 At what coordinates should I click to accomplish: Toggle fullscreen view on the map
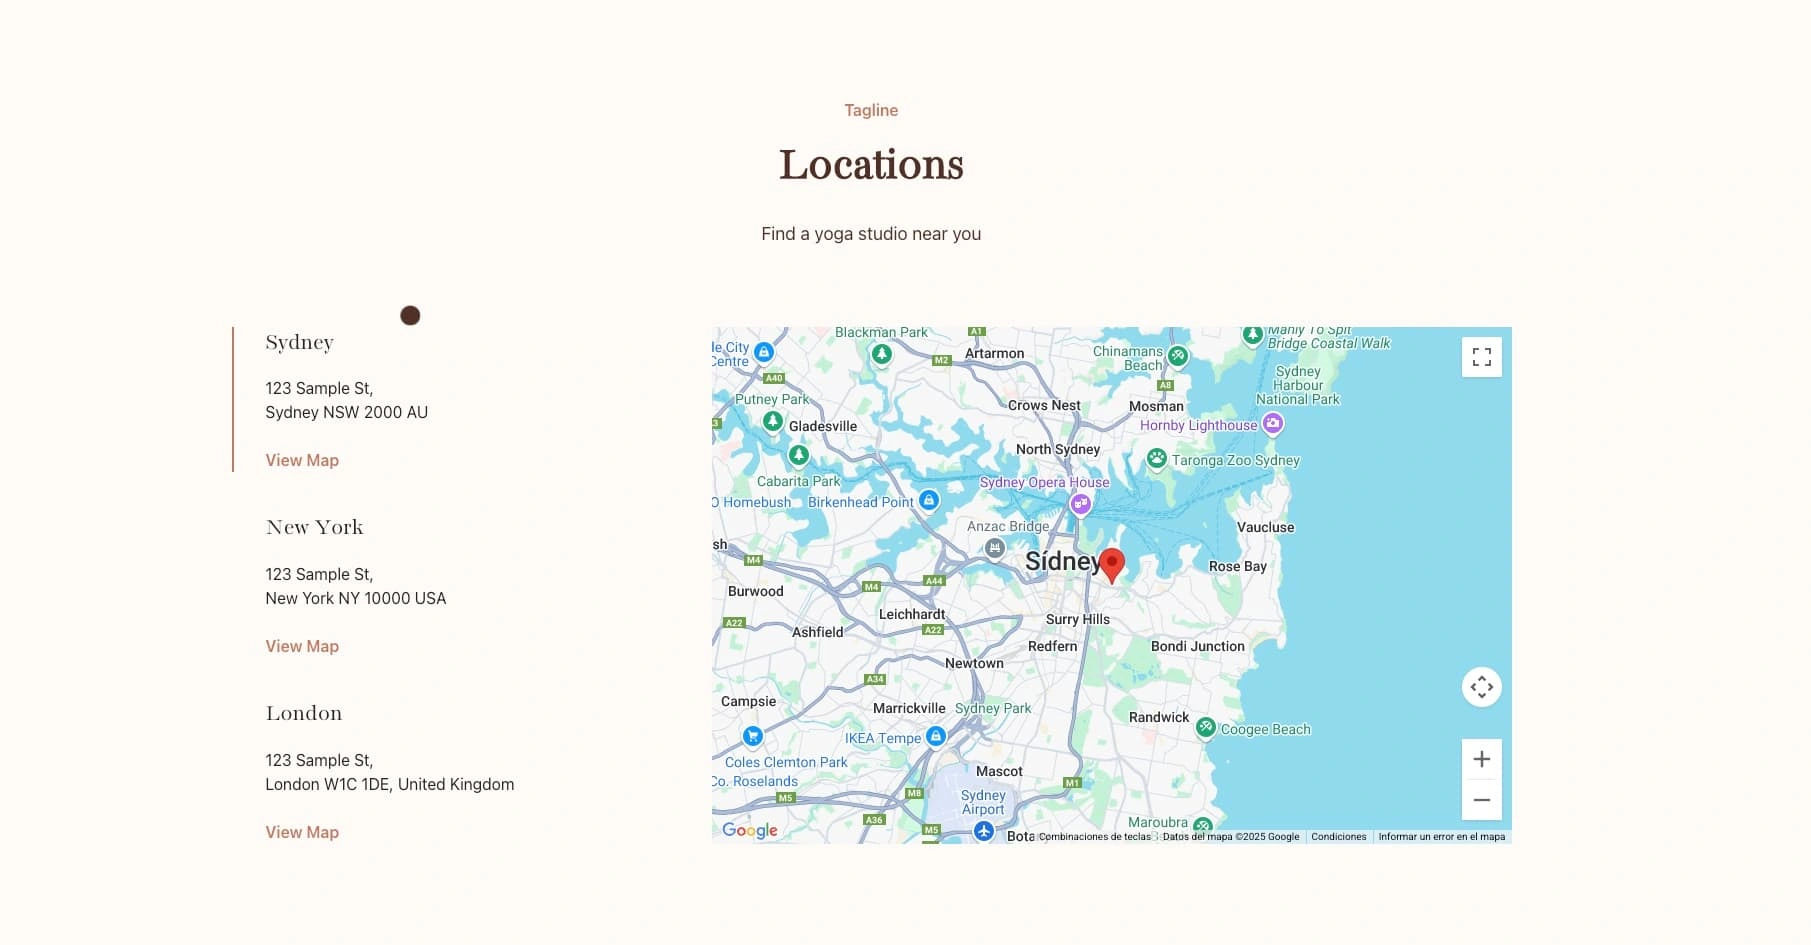pyautogui.click(x=1481, y=357)
